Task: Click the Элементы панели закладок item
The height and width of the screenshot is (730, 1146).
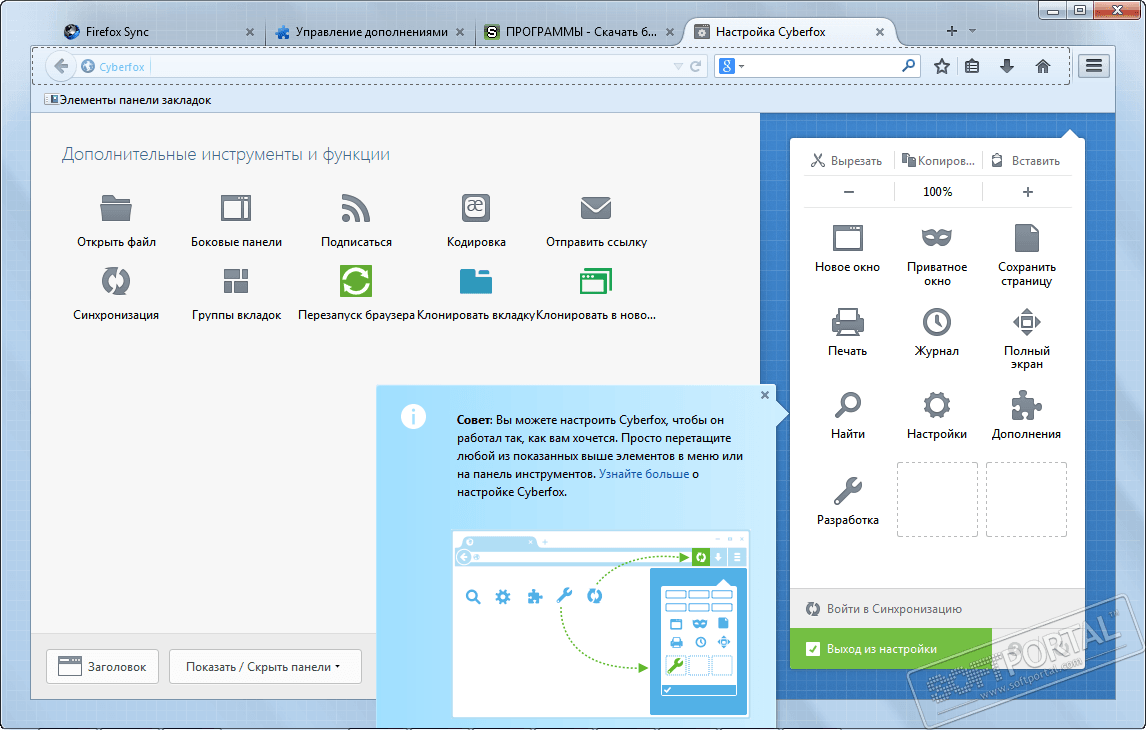Action: pos(129,100)
